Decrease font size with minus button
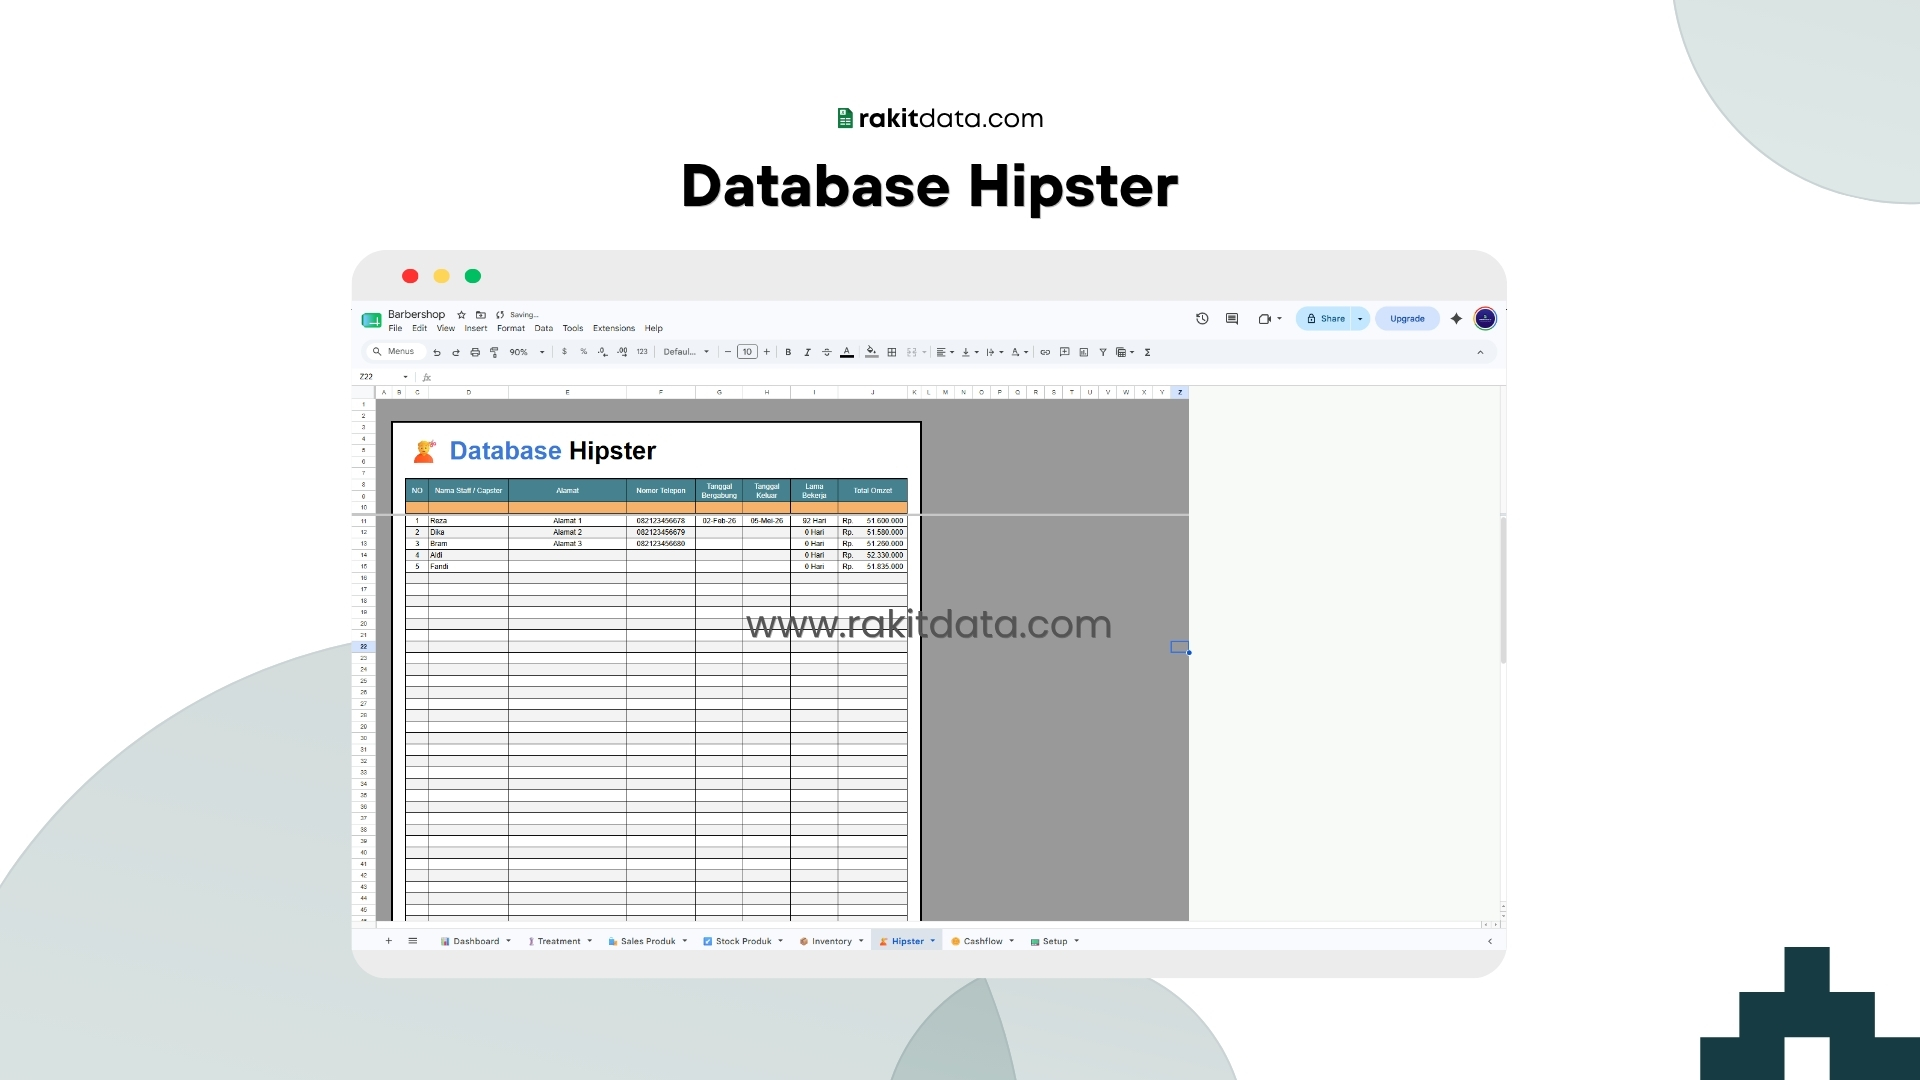 pos(728,352)
